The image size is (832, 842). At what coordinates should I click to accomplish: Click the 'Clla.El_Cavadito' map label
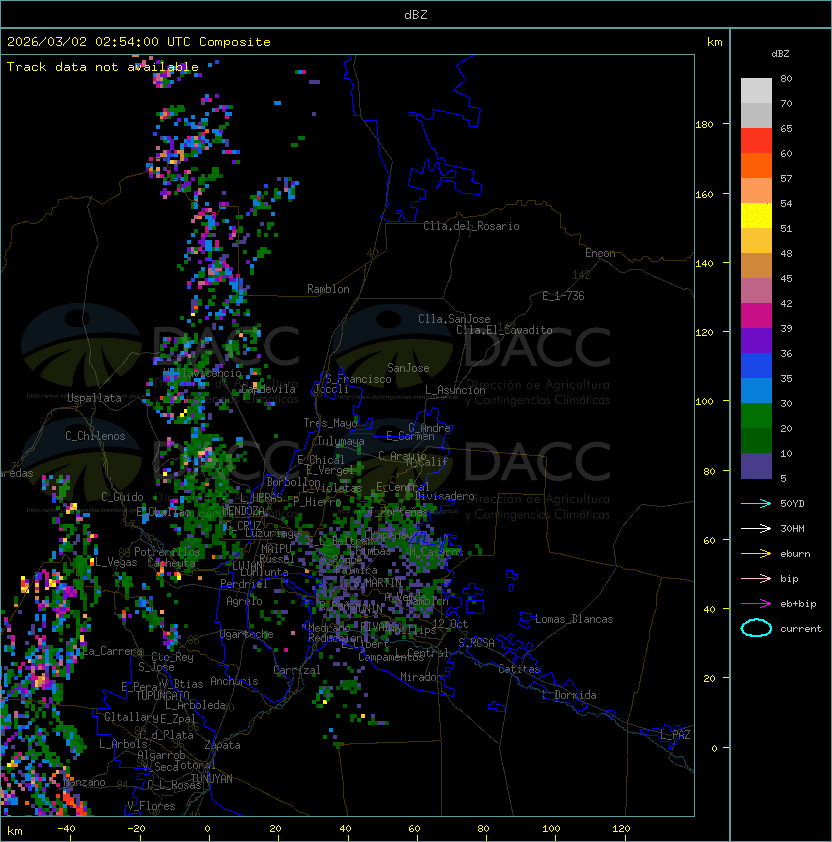click(504, 330)
